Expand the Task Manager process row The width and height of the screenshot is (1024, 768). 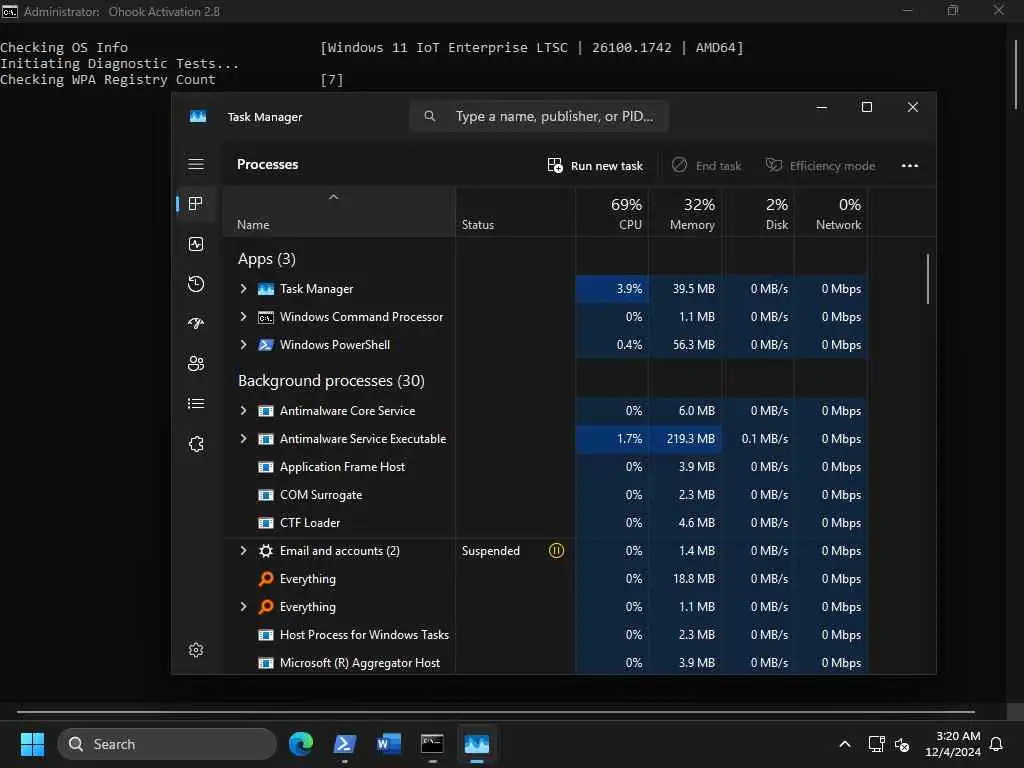243,289
